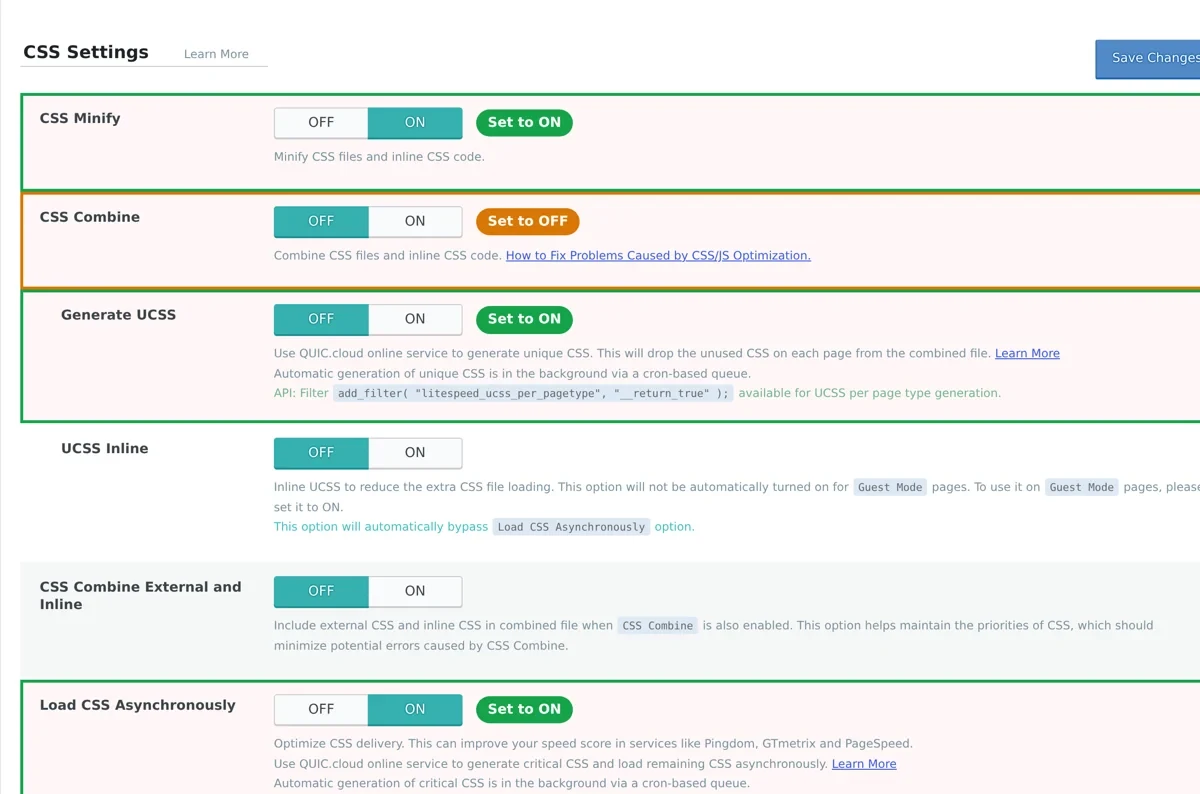
Task: Switch CSS Minify to ON
Action: 415,123
